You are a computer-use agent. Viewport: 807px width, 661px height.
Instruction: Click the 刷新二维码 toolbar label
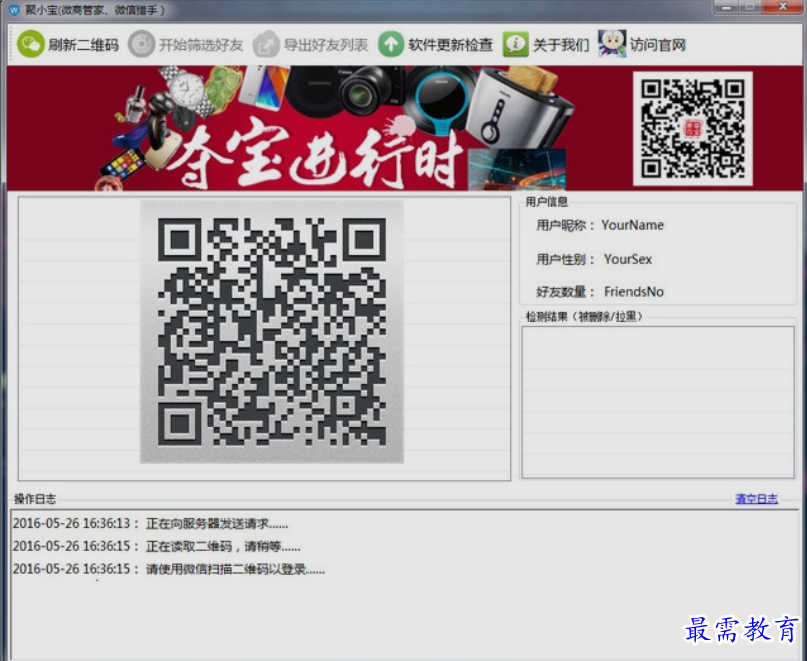83,45
